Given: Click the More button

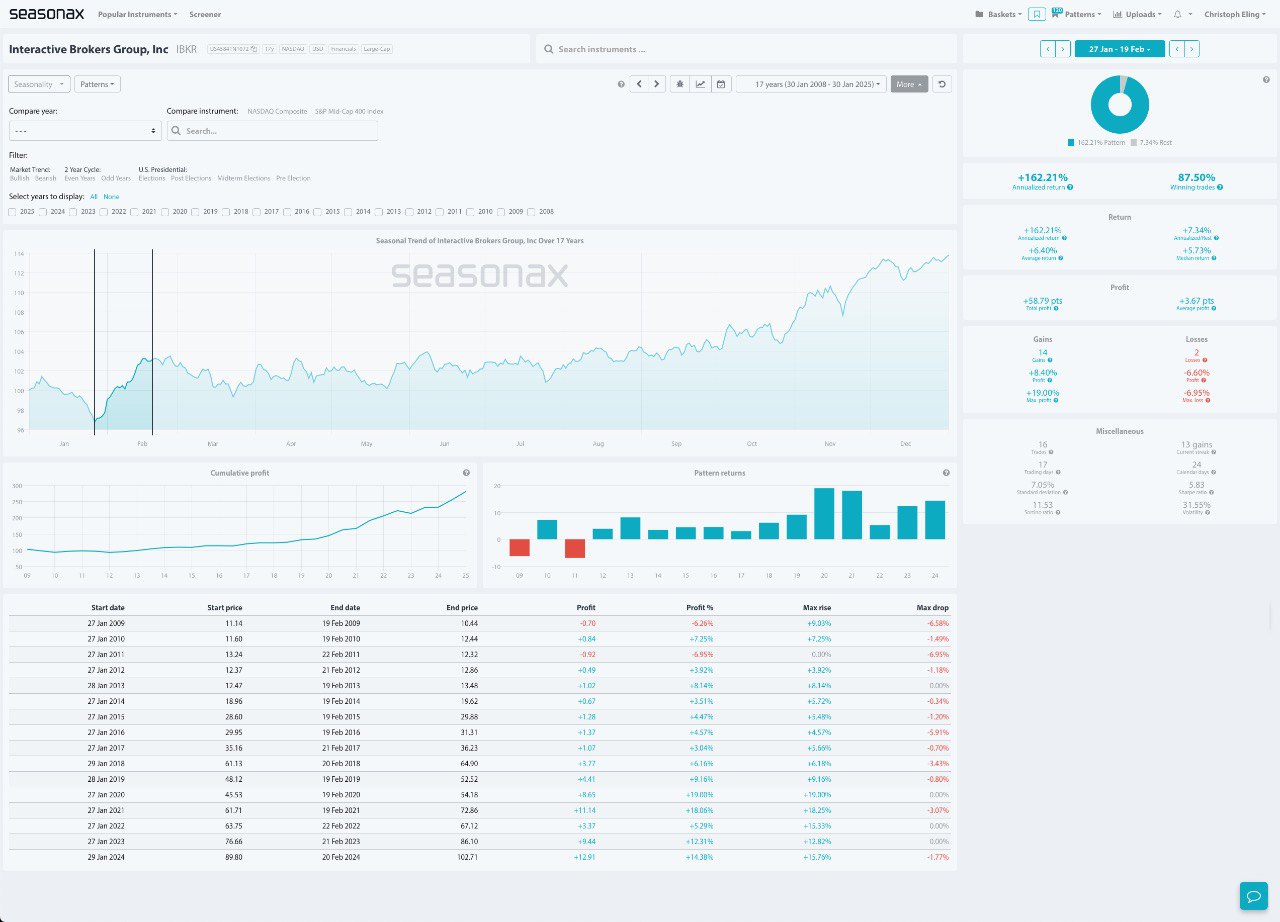Looking at the screenshot, I should [x=909, y=85].
